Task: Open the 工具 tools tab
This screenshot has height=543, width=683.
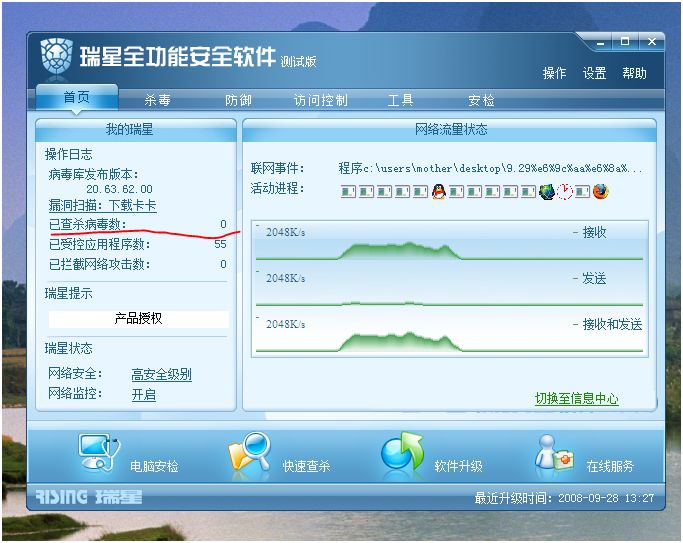Action: 400,101
